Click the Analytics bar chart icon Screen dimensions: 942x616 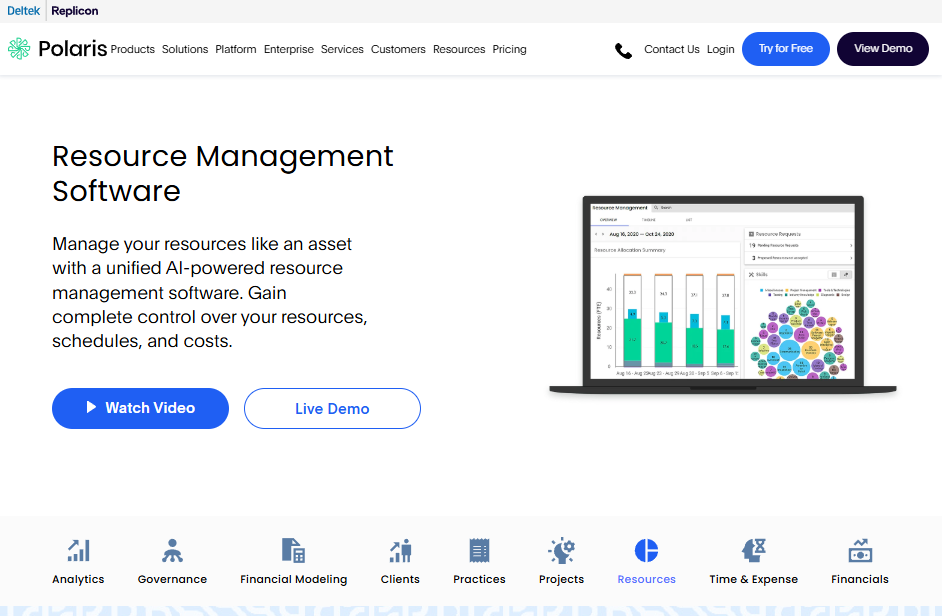tap(78, 550)
